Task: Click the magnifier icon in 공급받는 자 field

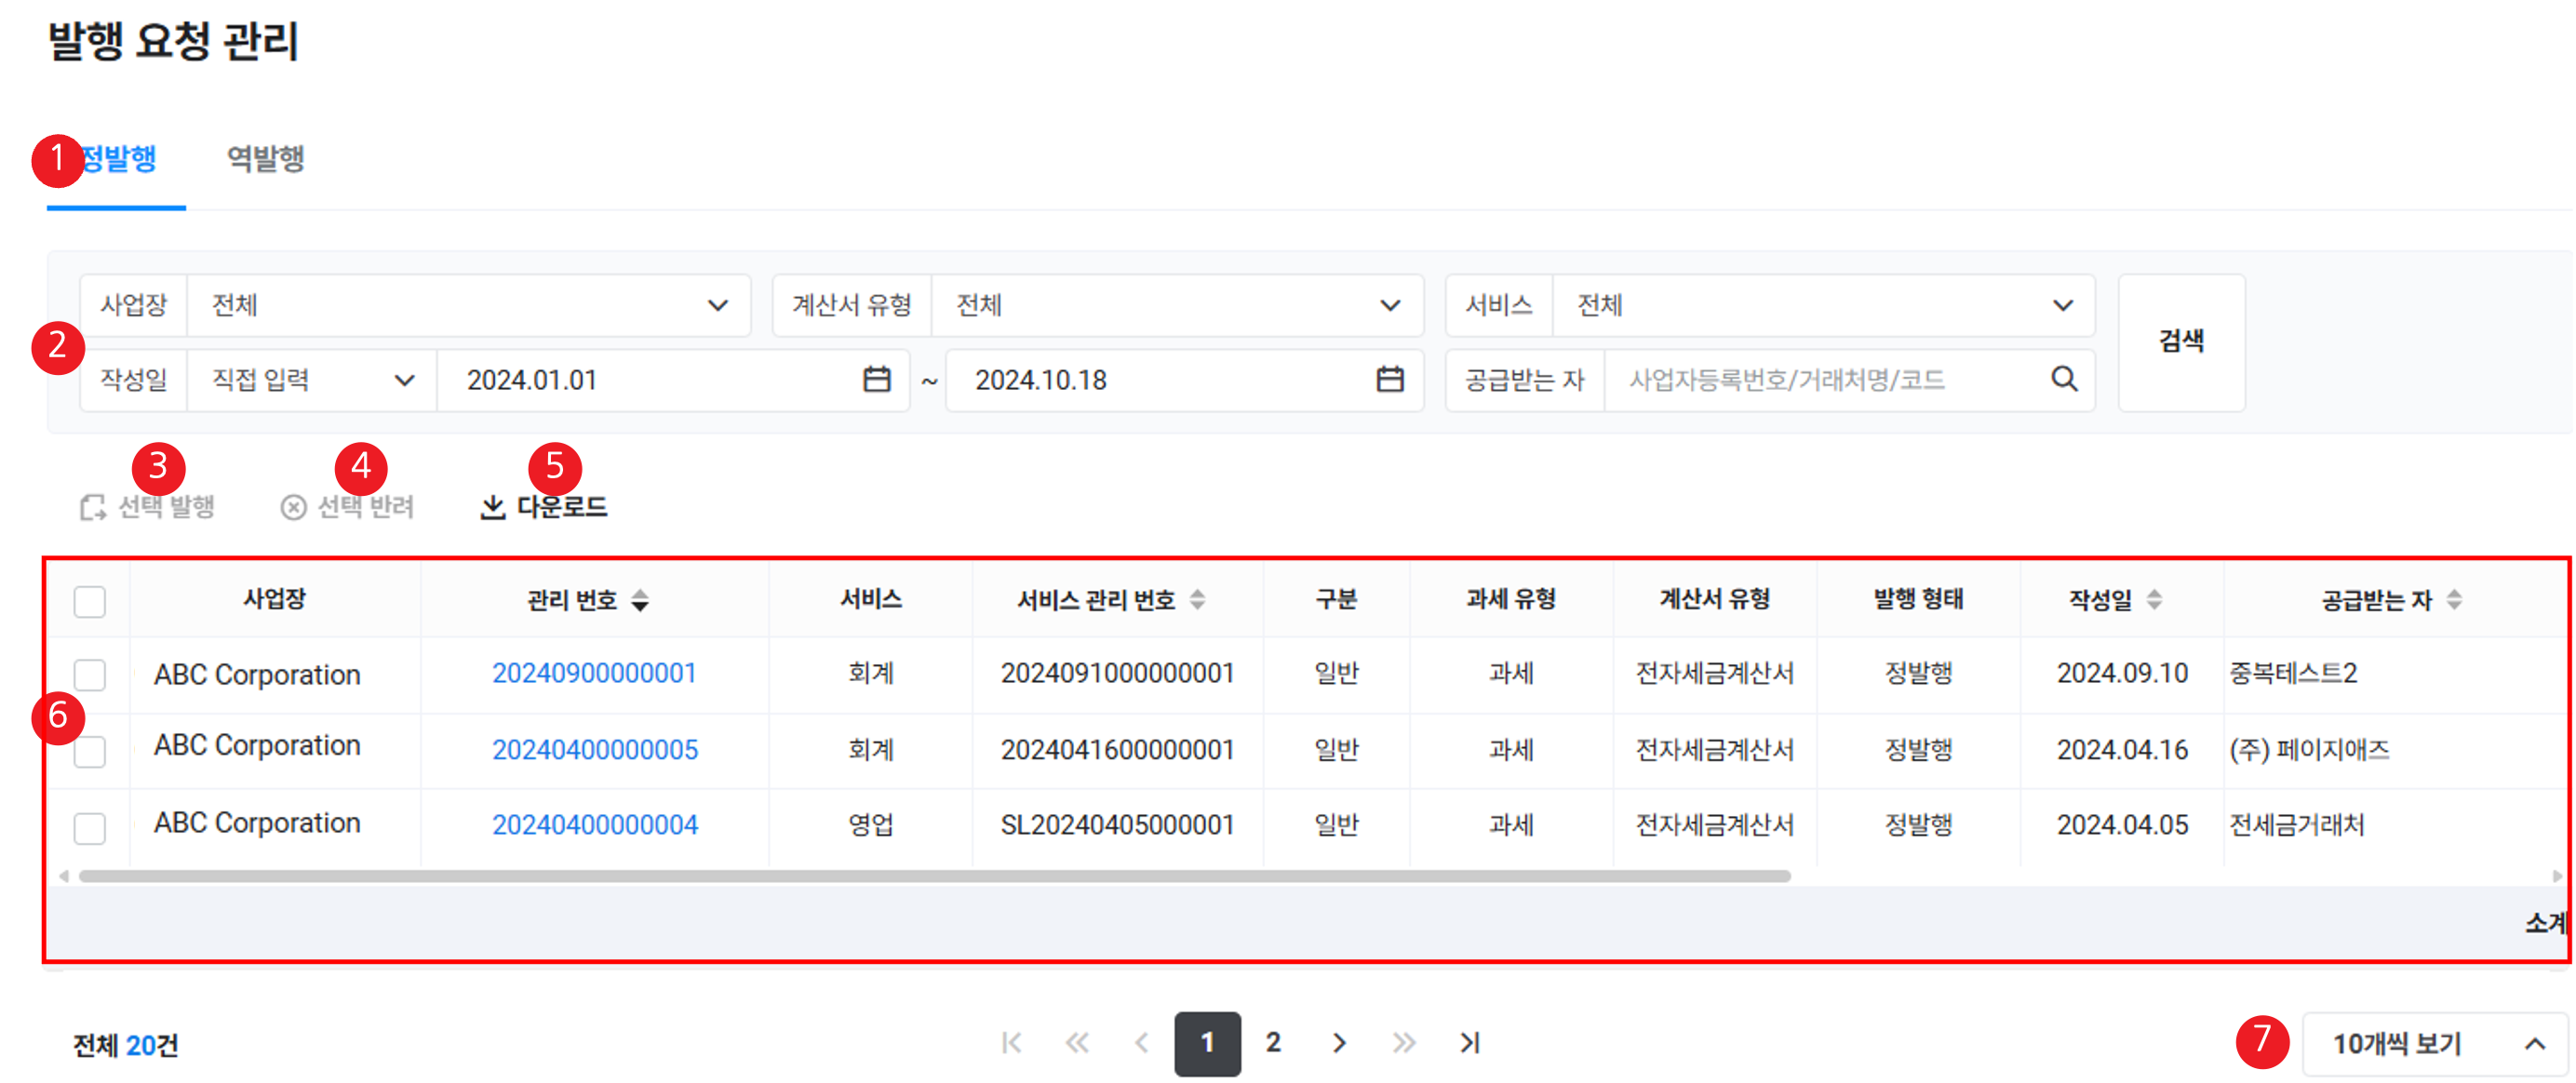Action: (x=2064, y=379)
